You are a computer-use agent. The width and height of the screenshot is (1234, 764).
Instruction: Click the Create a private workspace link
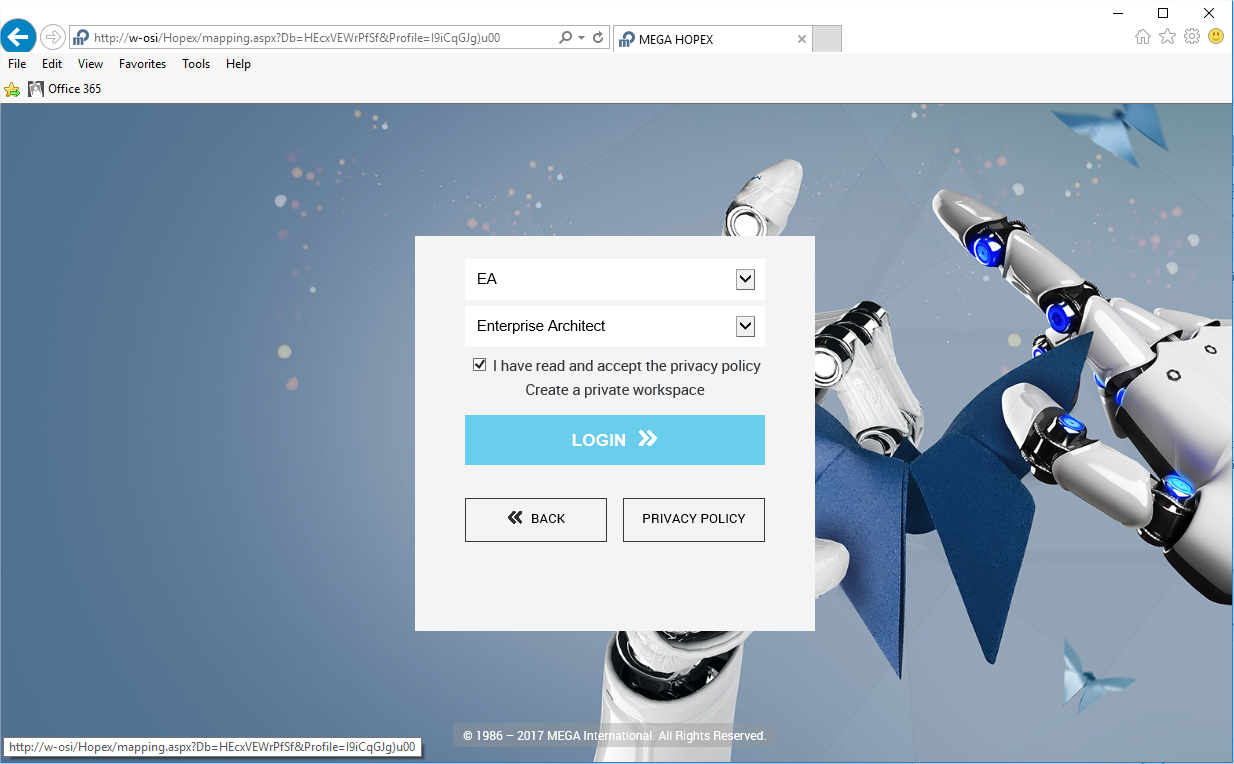pyautogui.click(x=615, y=390)
